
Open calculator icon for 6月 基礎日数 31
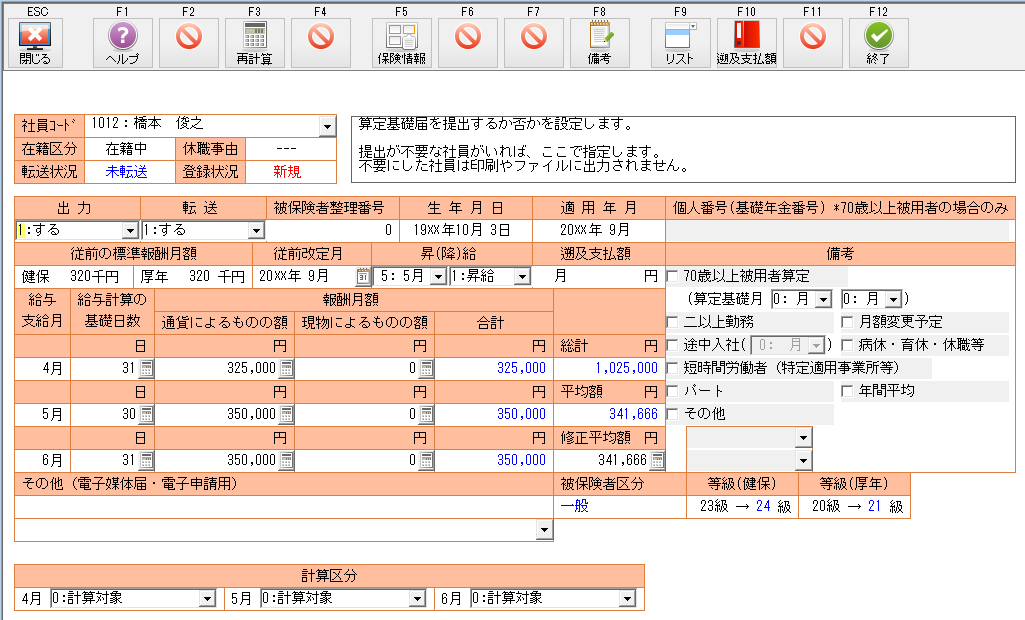(x=146, y=460)
